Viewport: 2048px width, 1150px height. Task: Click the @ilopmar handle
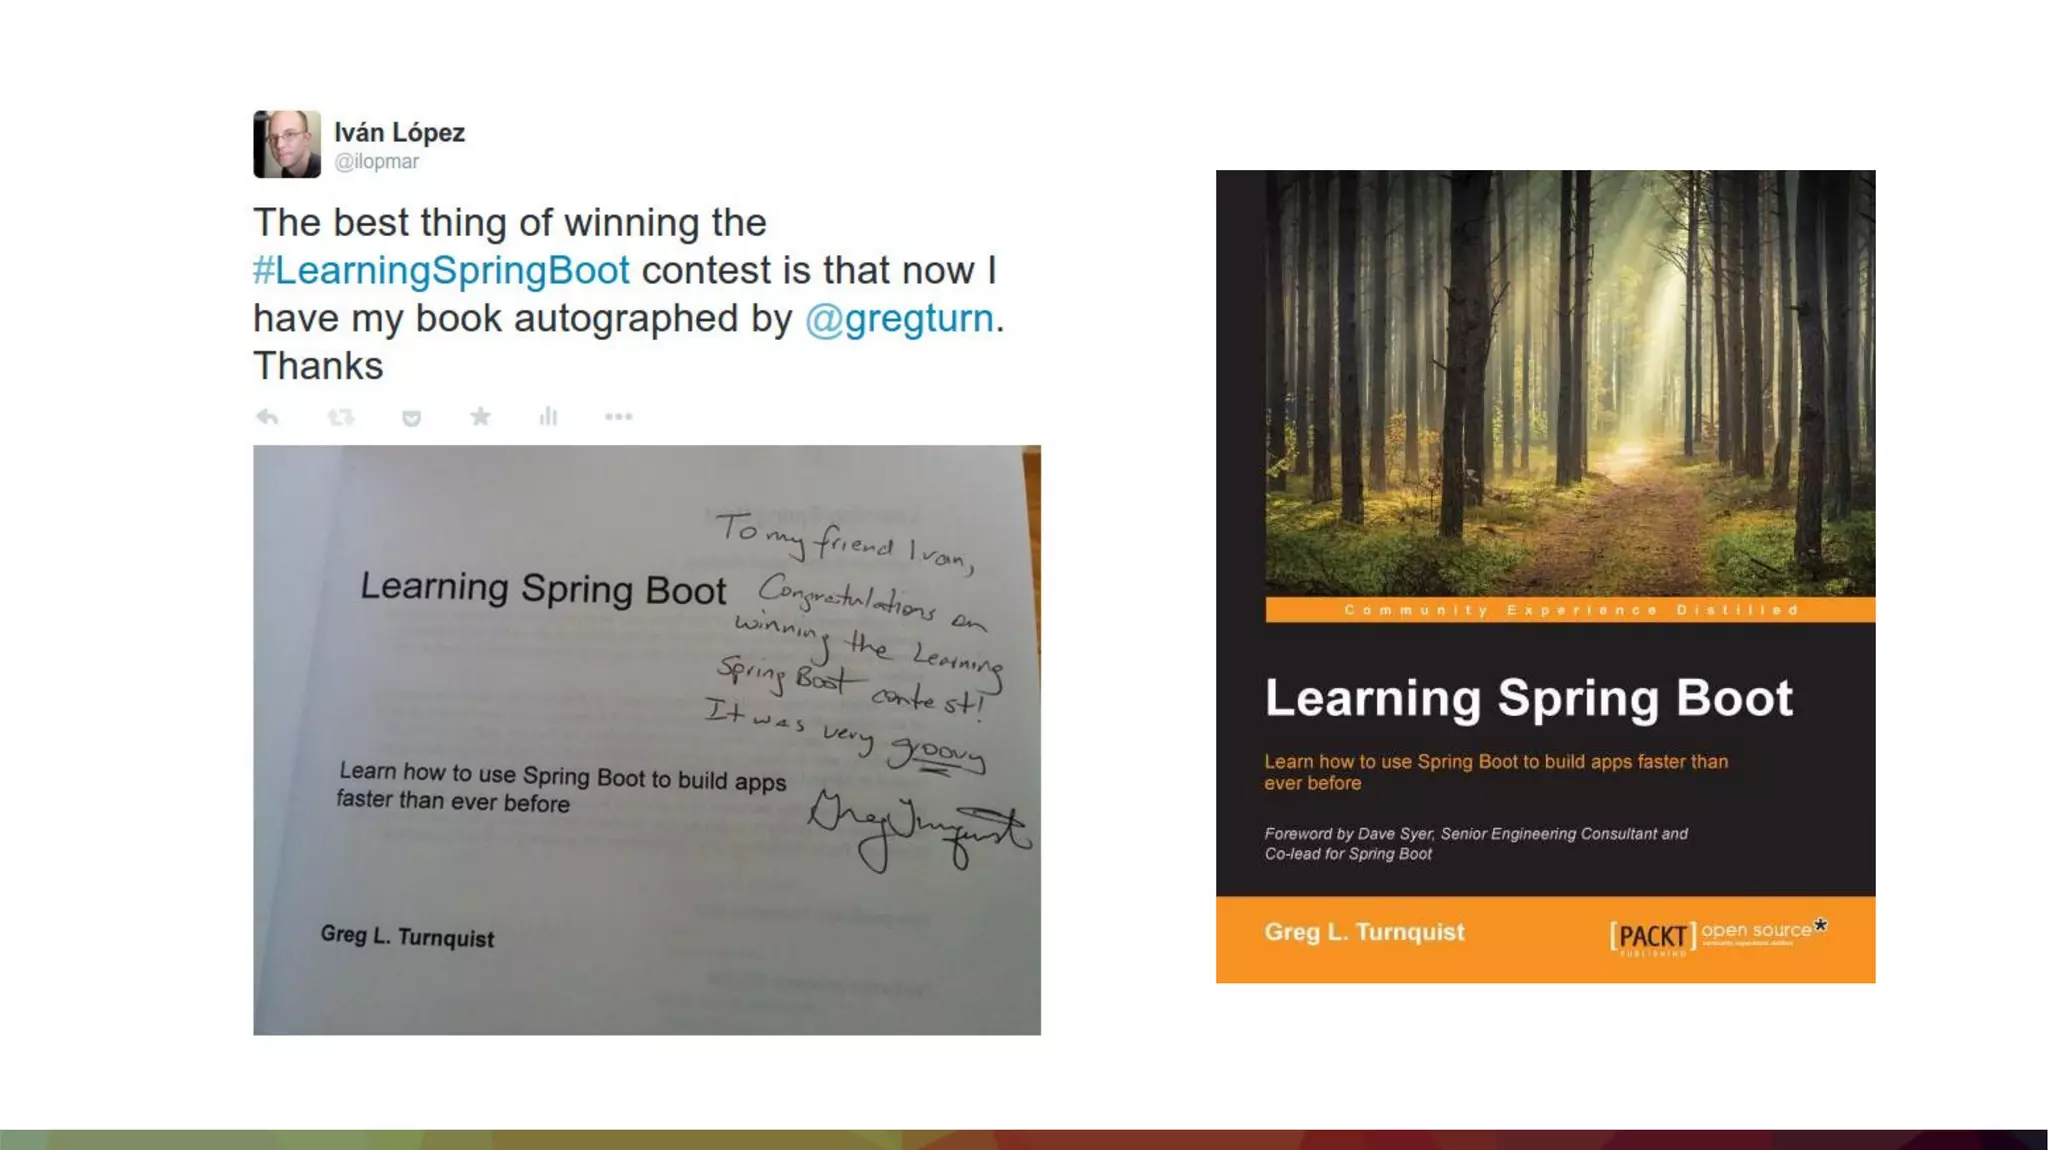[376, 162]
